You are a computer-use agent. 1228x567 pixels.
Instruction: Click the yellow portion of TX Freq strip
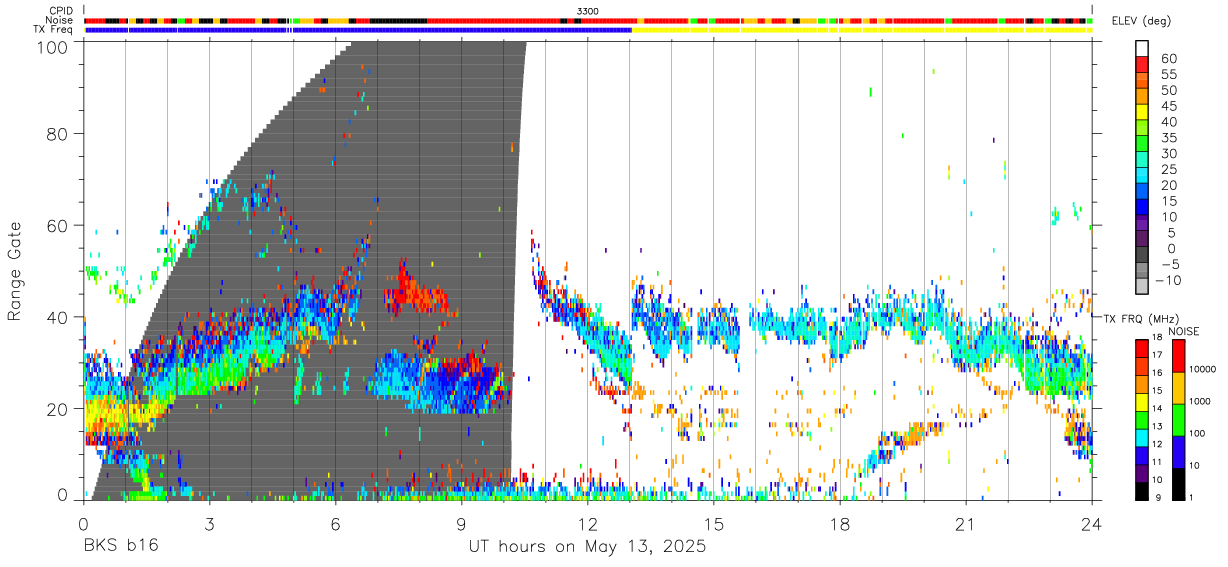coord(861,30)
